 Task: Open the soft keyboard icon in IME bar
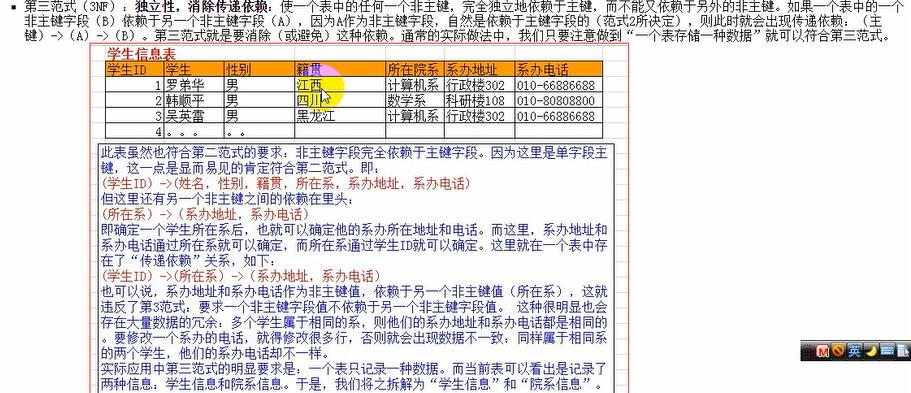click(x=887, y=351)
